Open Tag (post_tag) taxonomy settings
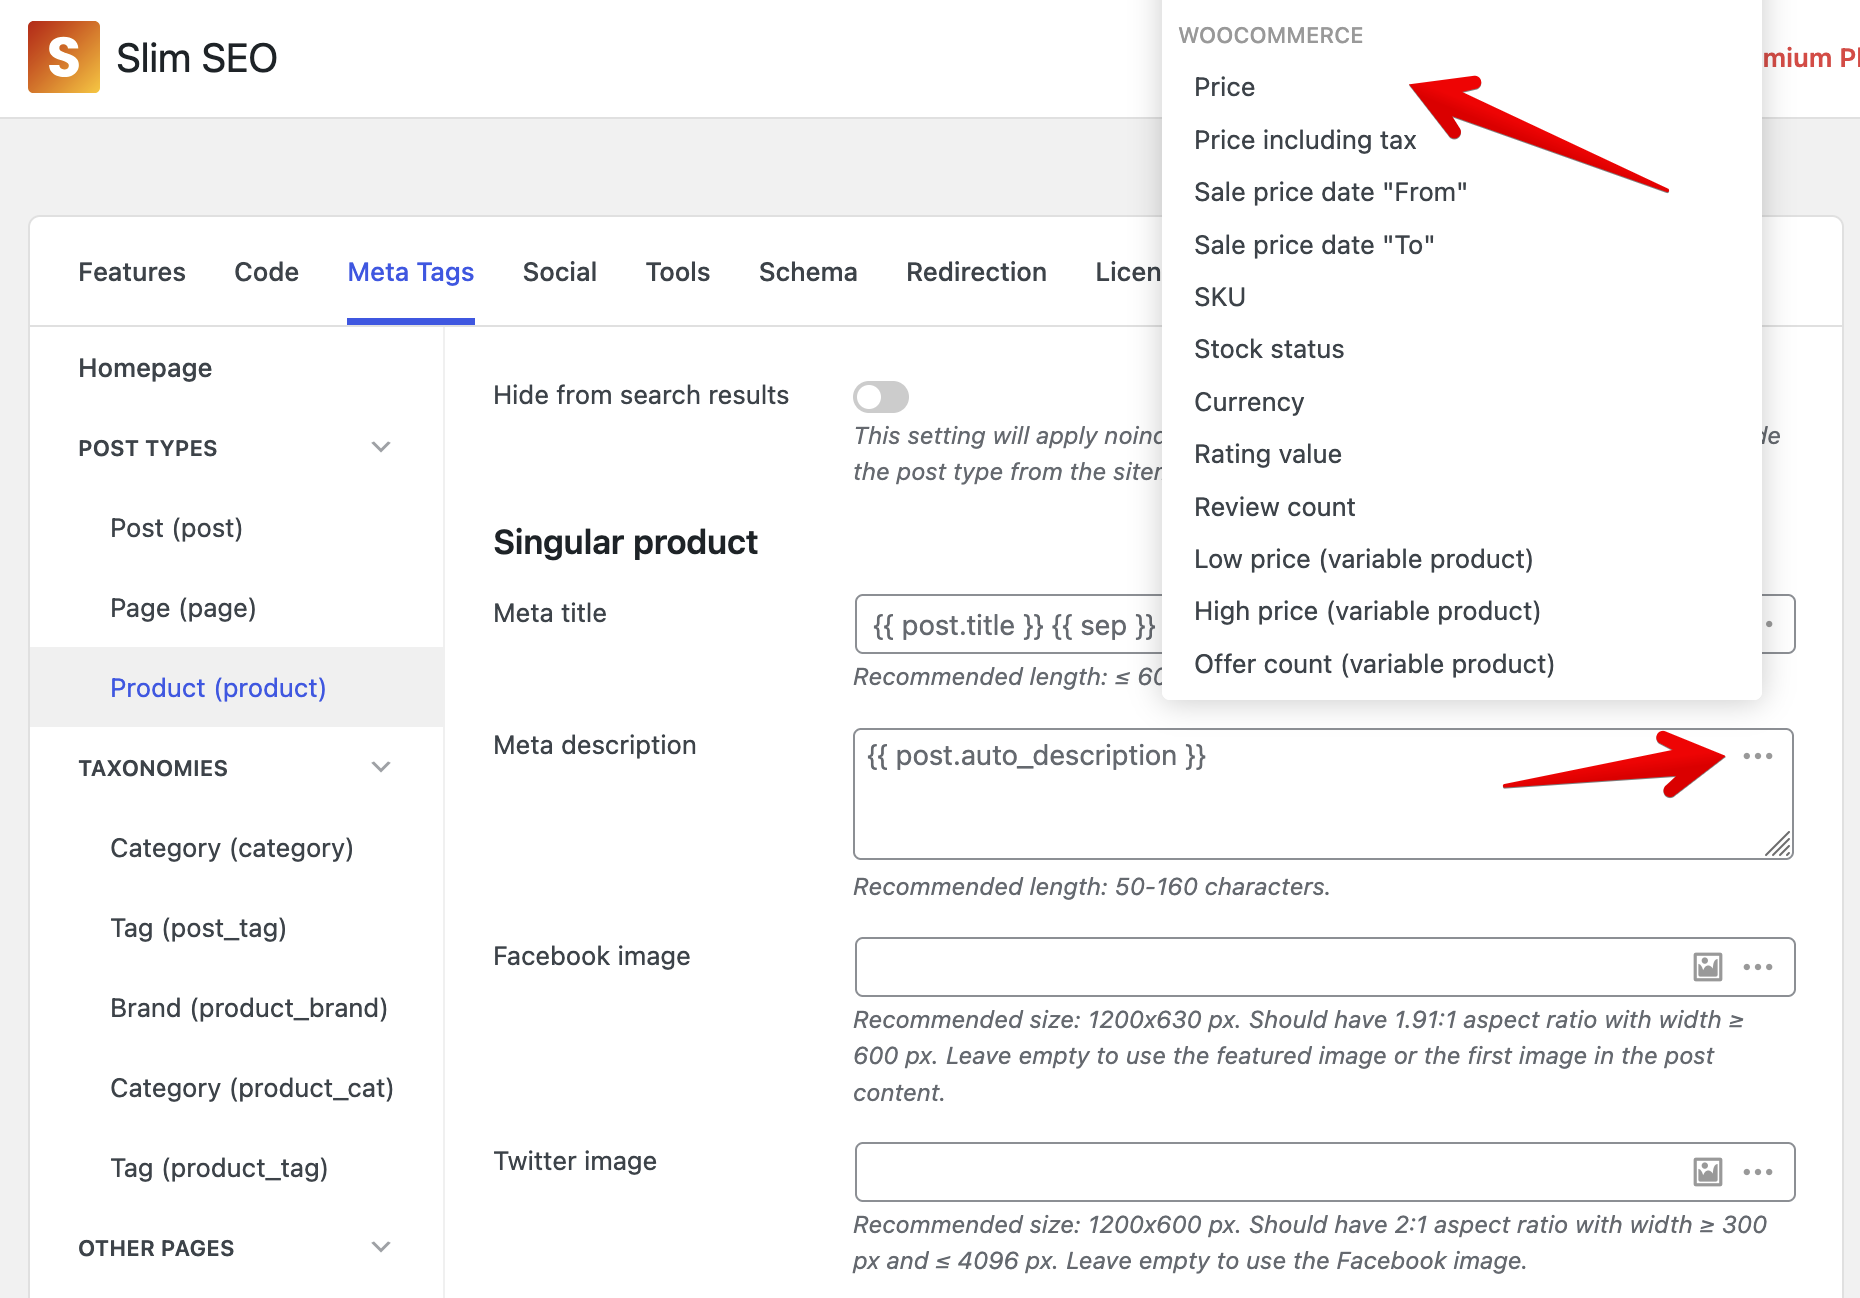This screenshot has height=1298, width=1860. [198, 928]
